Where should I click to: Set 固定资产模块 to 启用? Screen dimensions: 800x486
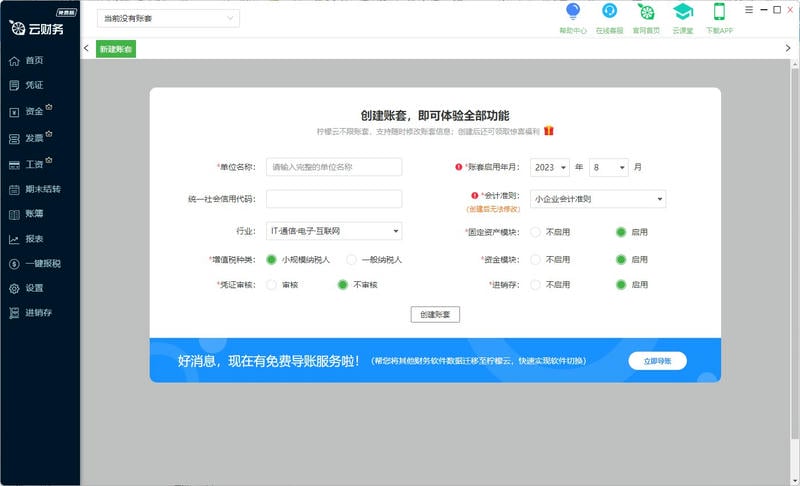[620, 232]
